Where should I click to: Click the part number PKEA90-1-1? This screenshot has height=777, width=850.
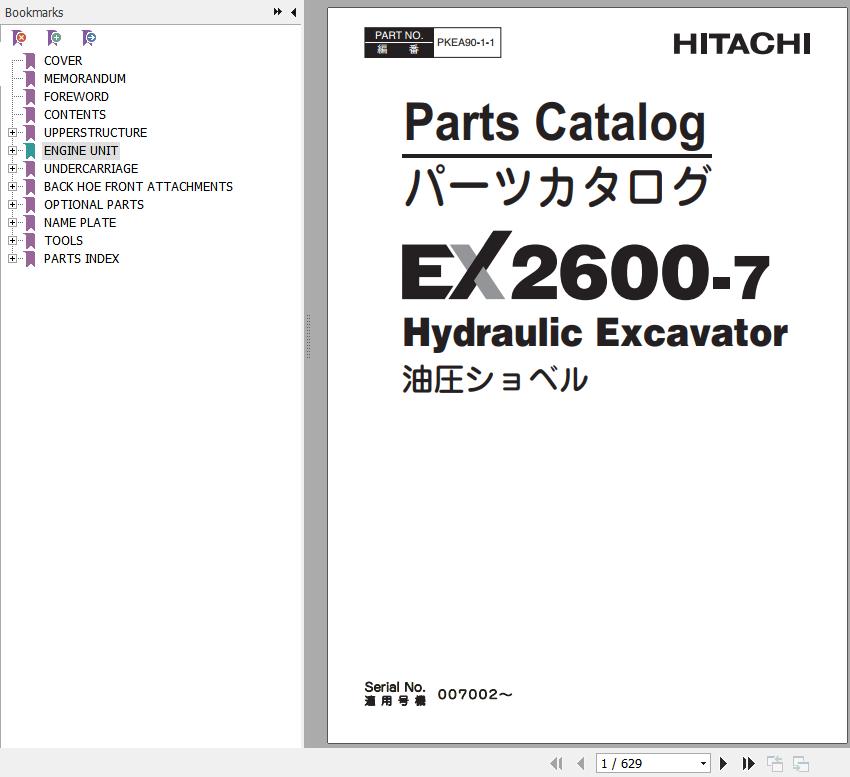click(466, 42)
